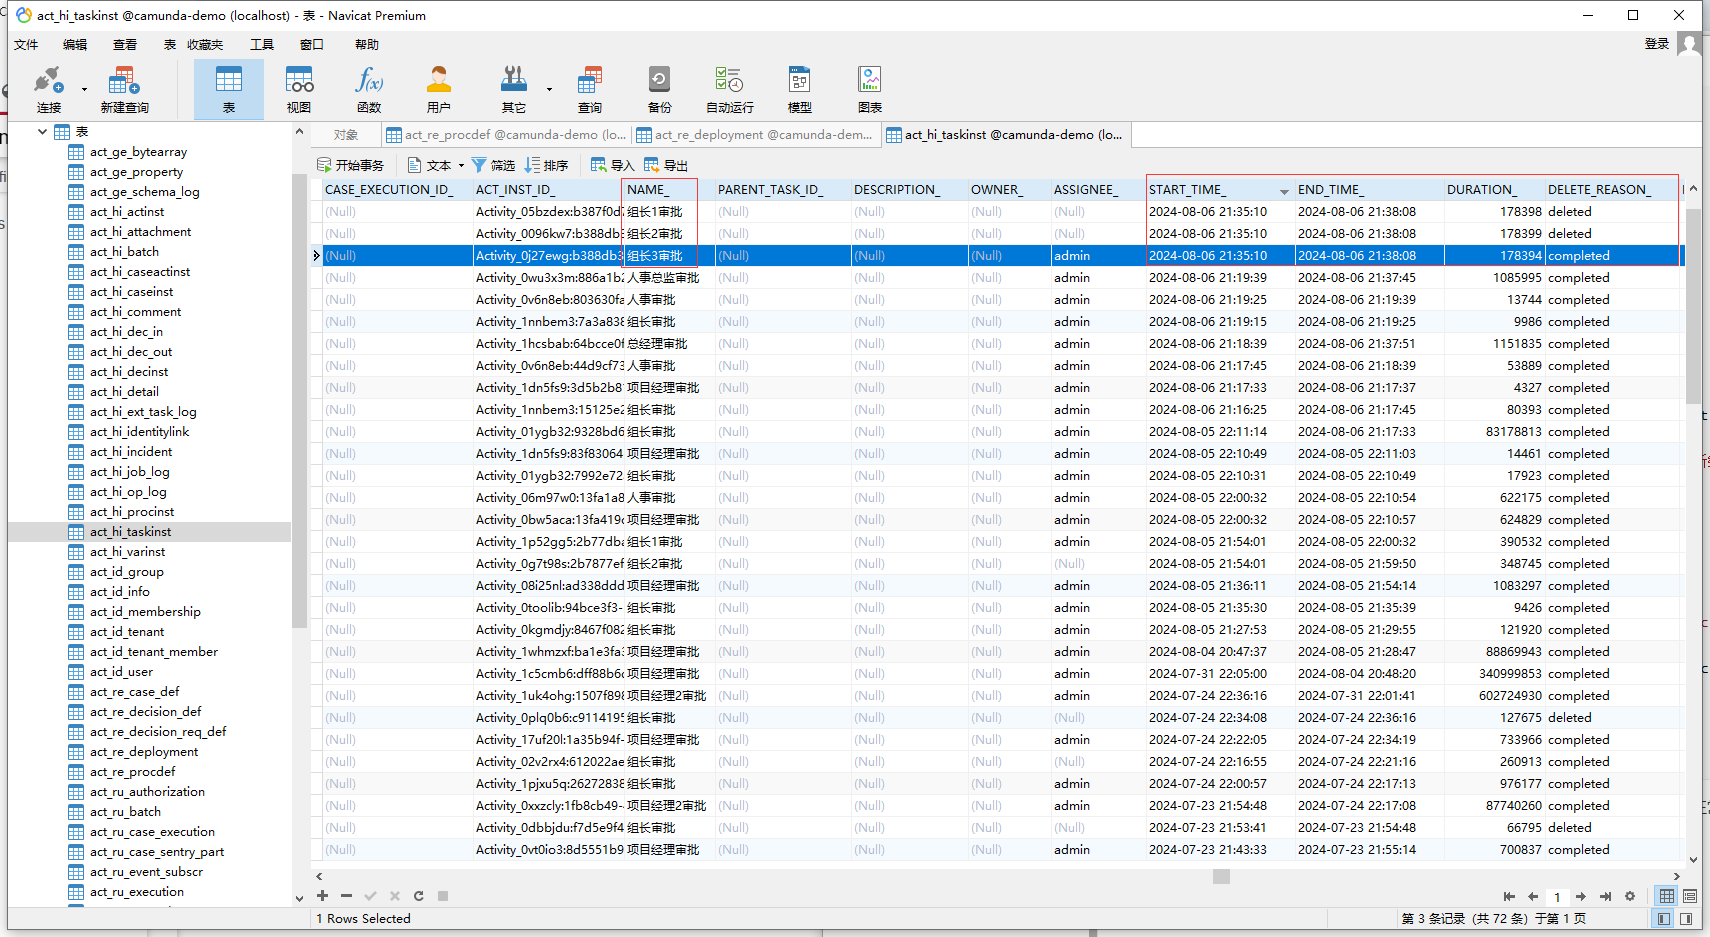Click the 导入 (Import) icon

click(612, 165)
